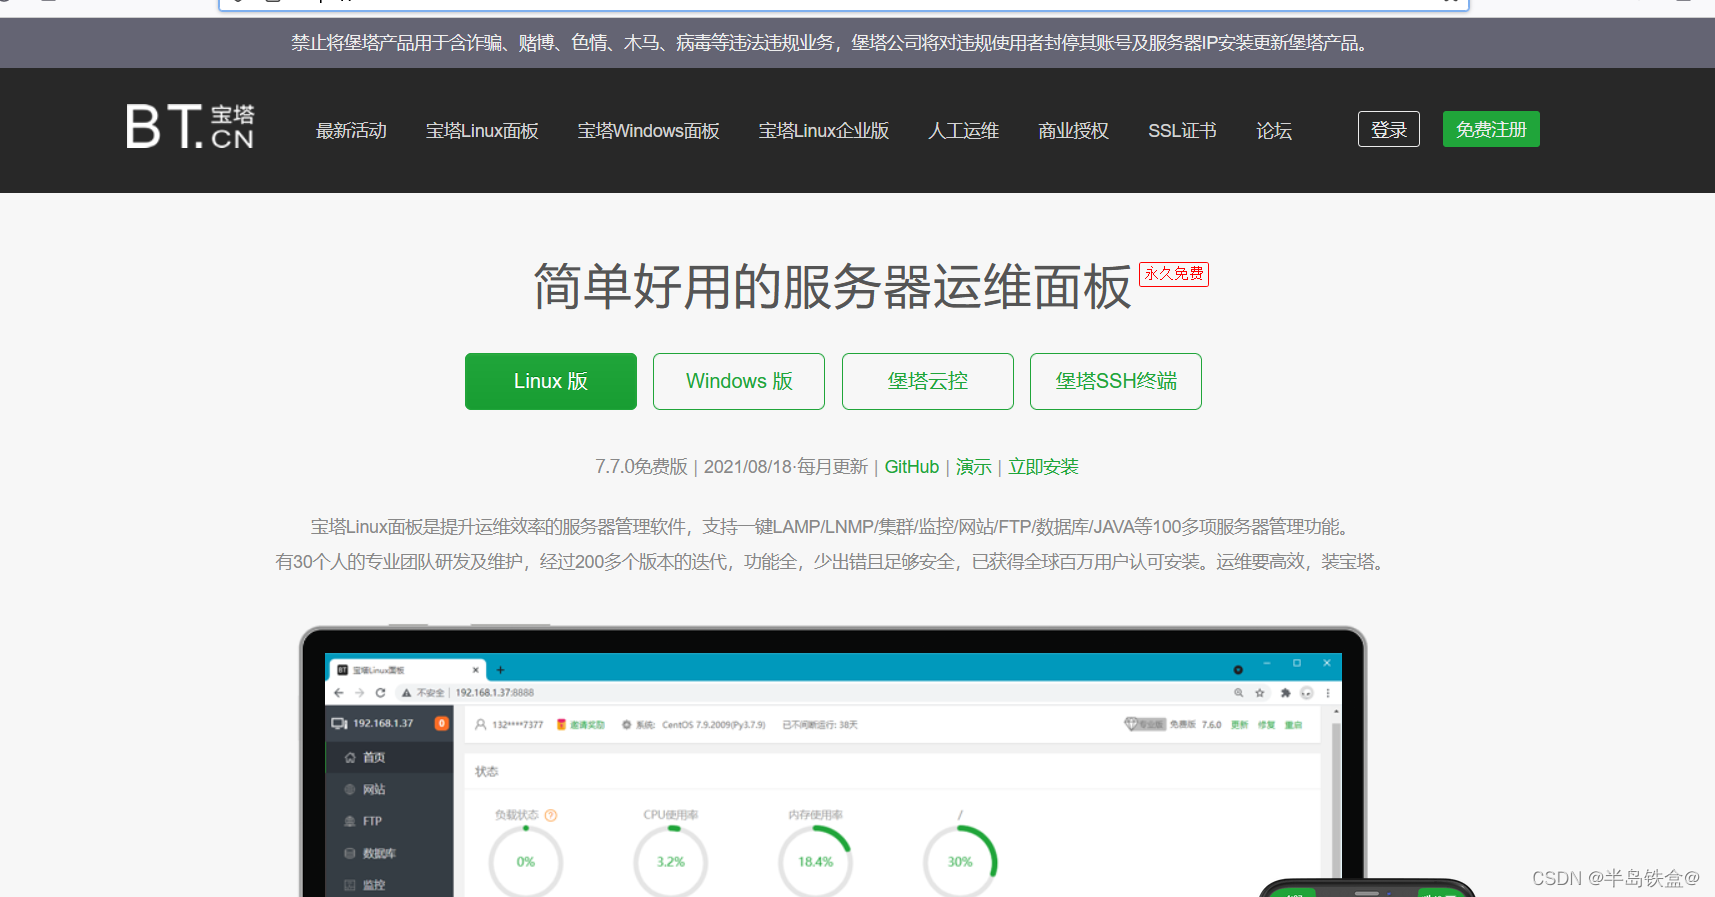This screenshot has height=897, width=1715.
Task: Click the demo browser zoom magnifier icon
Action: 1238,692
